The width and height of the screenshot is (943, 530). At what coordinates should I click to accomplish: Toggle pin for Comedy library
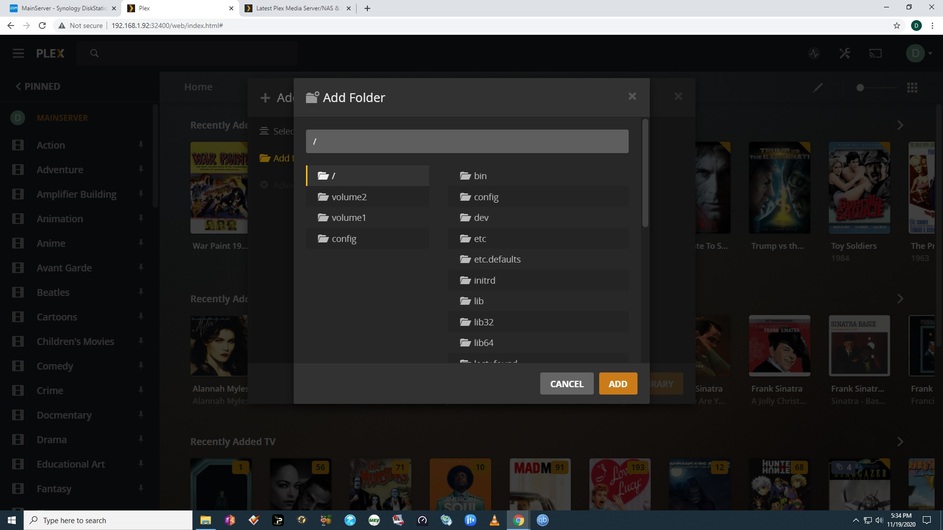tap(141, 366)
